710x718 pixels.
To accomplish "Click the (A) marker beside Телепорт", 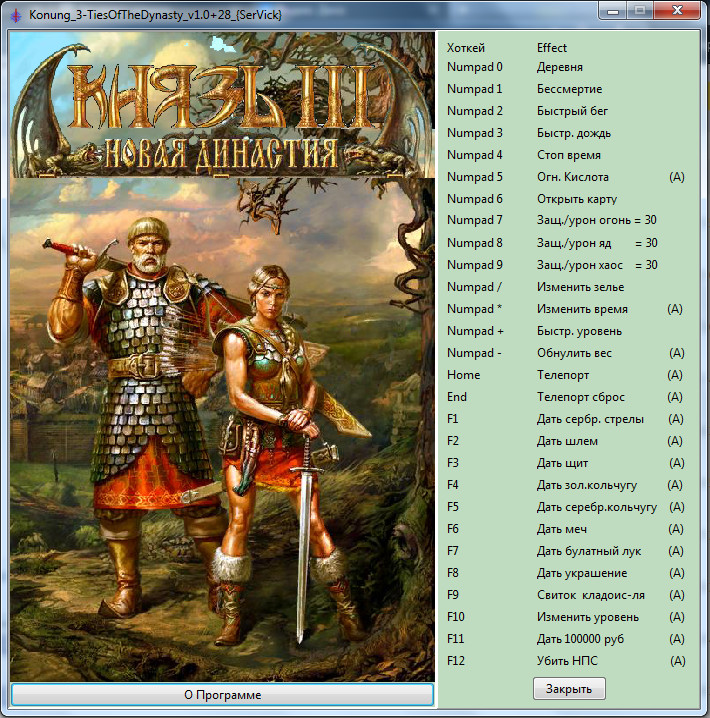I will tap(675, 375).
